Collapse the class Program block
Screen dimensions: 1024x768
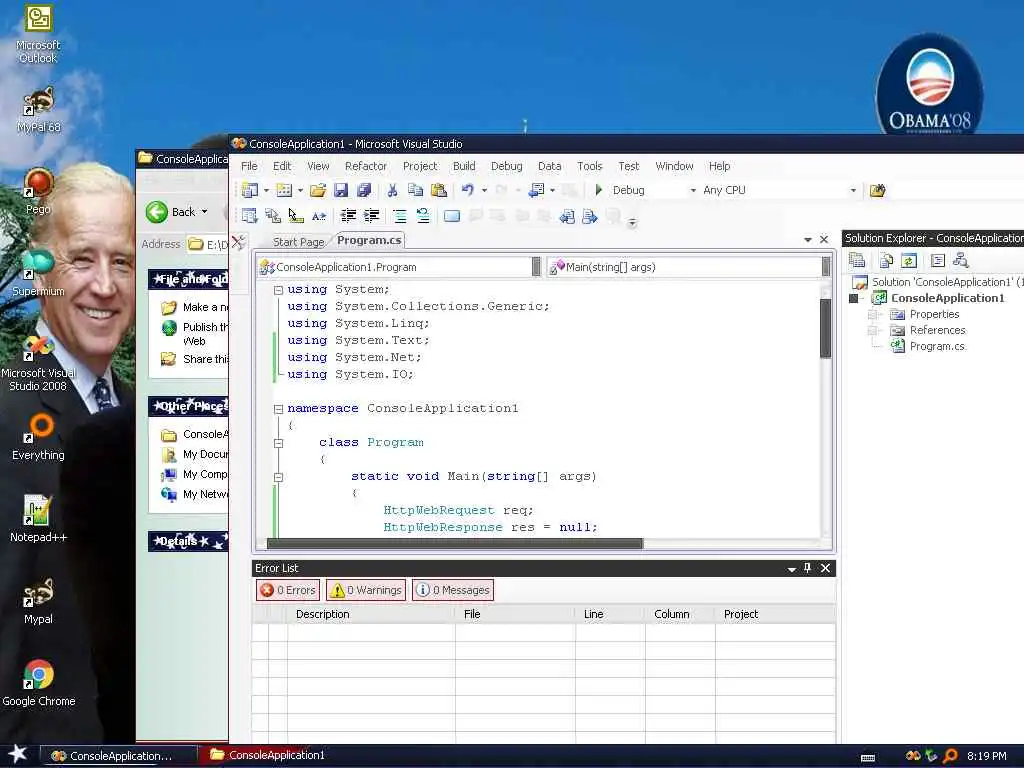pos(278,443)
